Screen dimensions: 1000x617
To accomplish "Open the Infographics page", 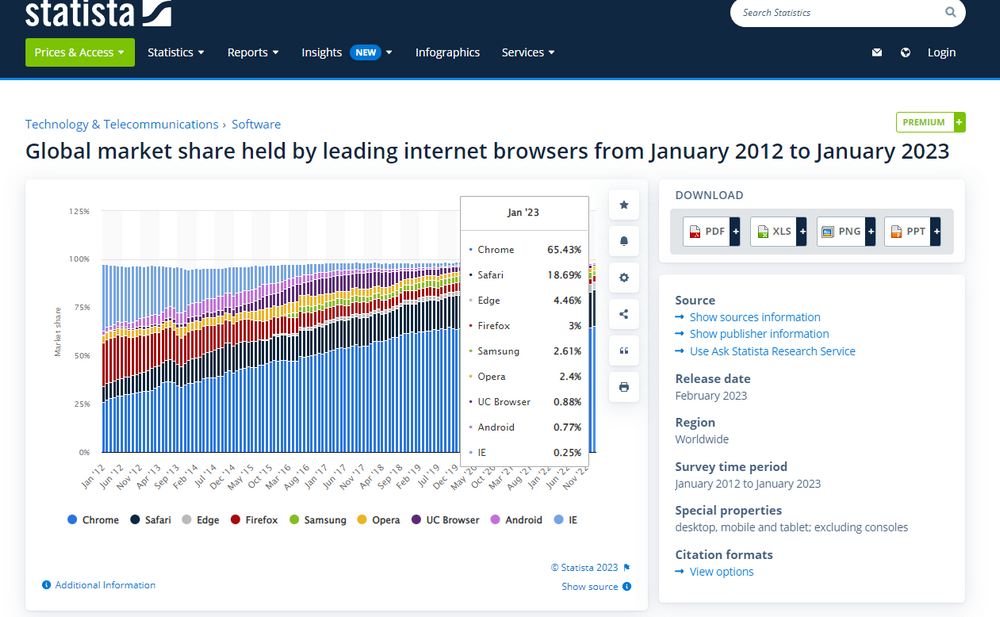I will pos(447,52).
